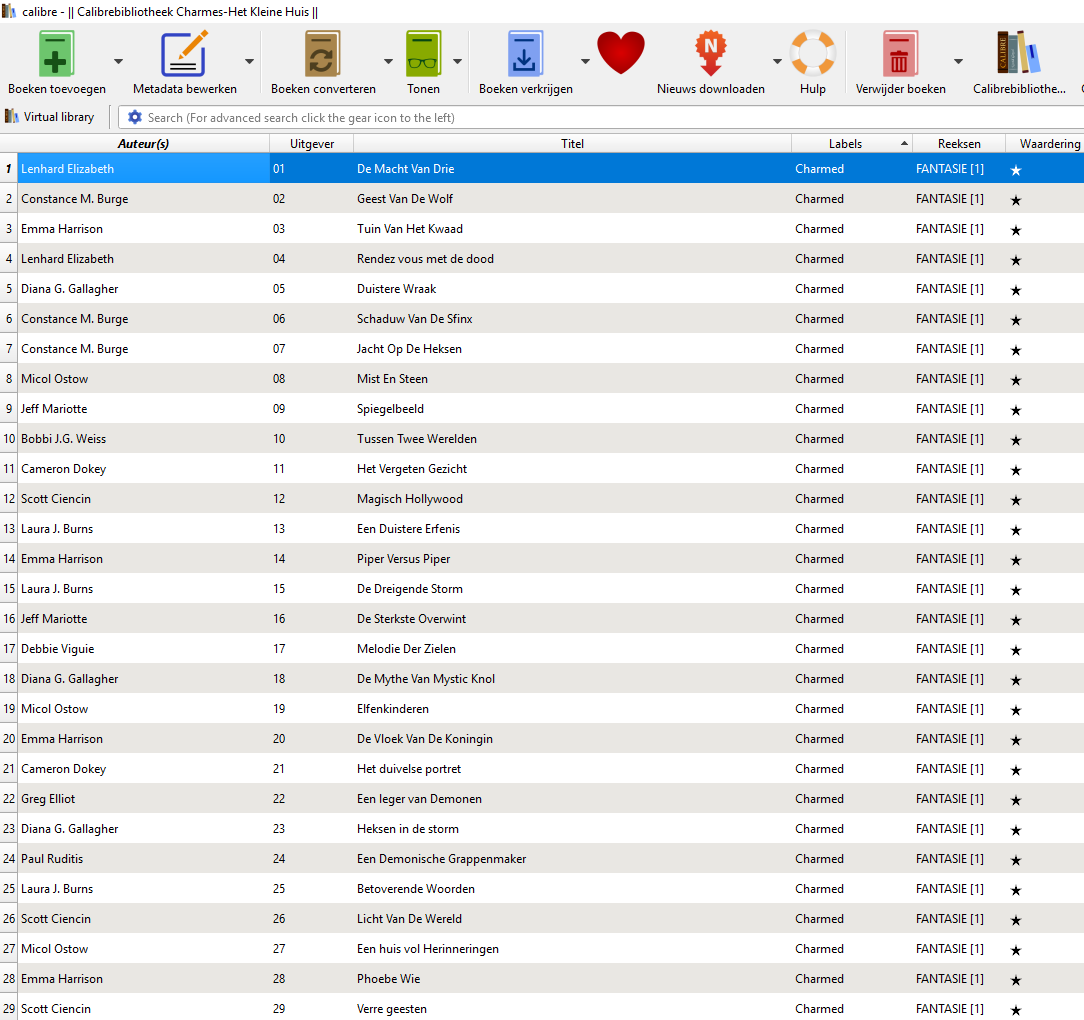1084x1020 pixels.
Task: Select the title 'Tussen Twee Werelden'
Action: coord(417,439)
